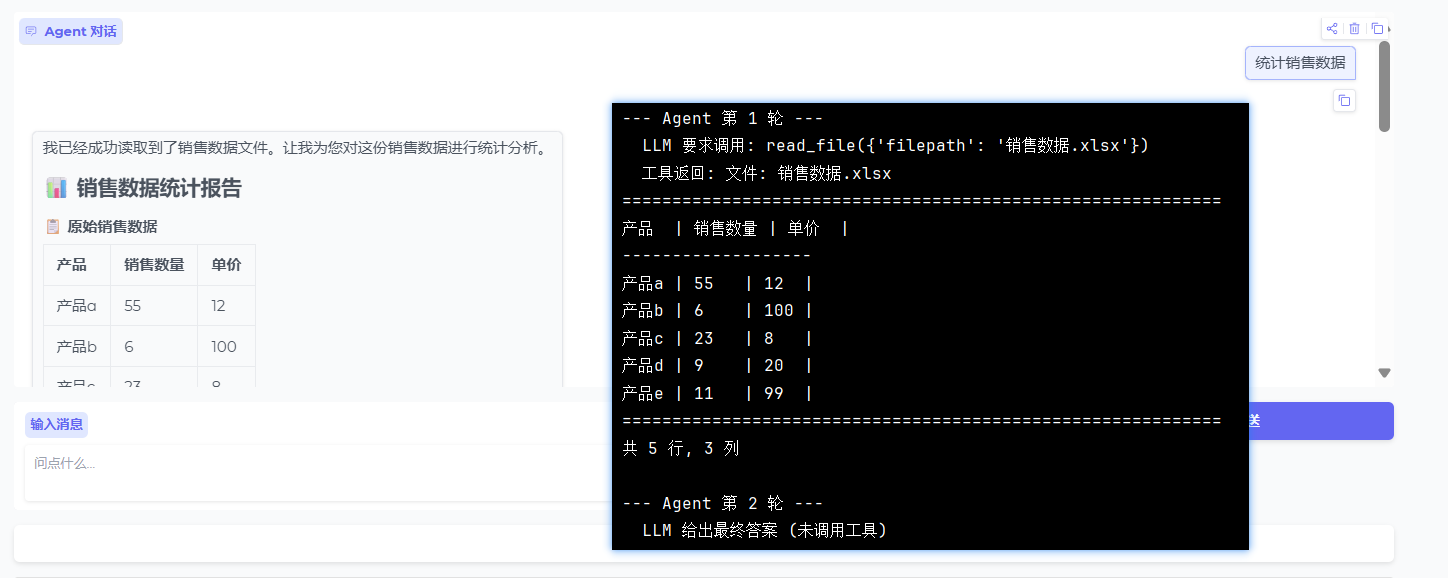
Task: Click 'LLM 给出最终答案 (未调用工具)' terminal line
Action: (x=764, y=530)
